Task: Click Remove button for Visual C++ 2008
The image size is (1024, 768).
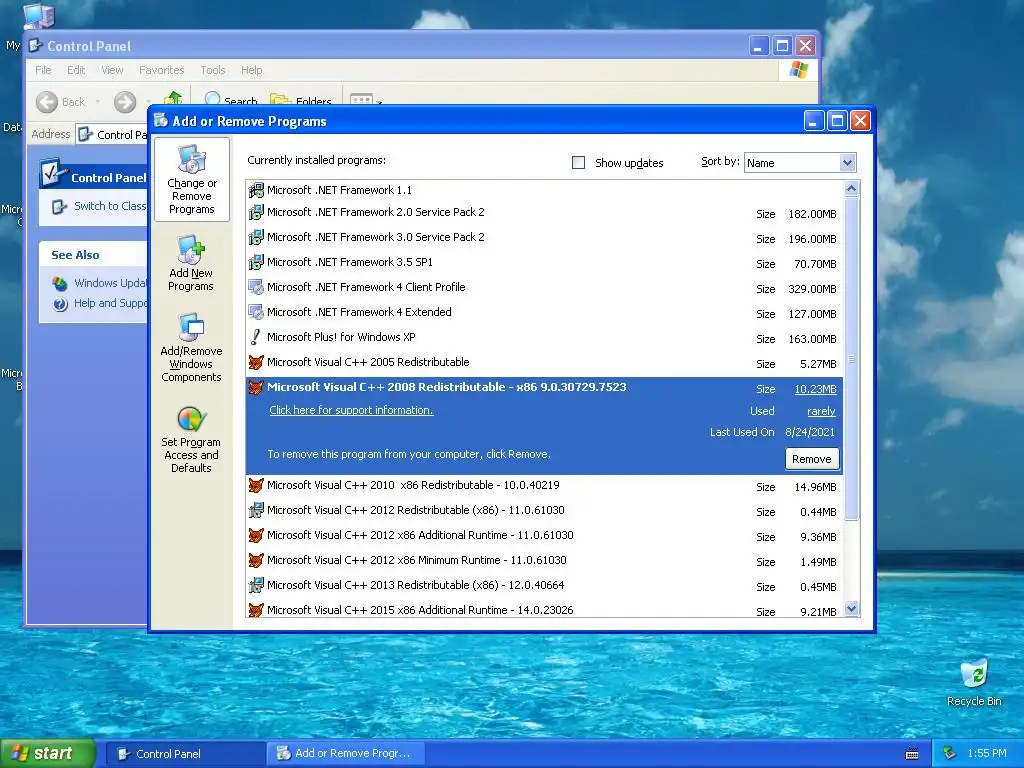Action: coord(812,459)
